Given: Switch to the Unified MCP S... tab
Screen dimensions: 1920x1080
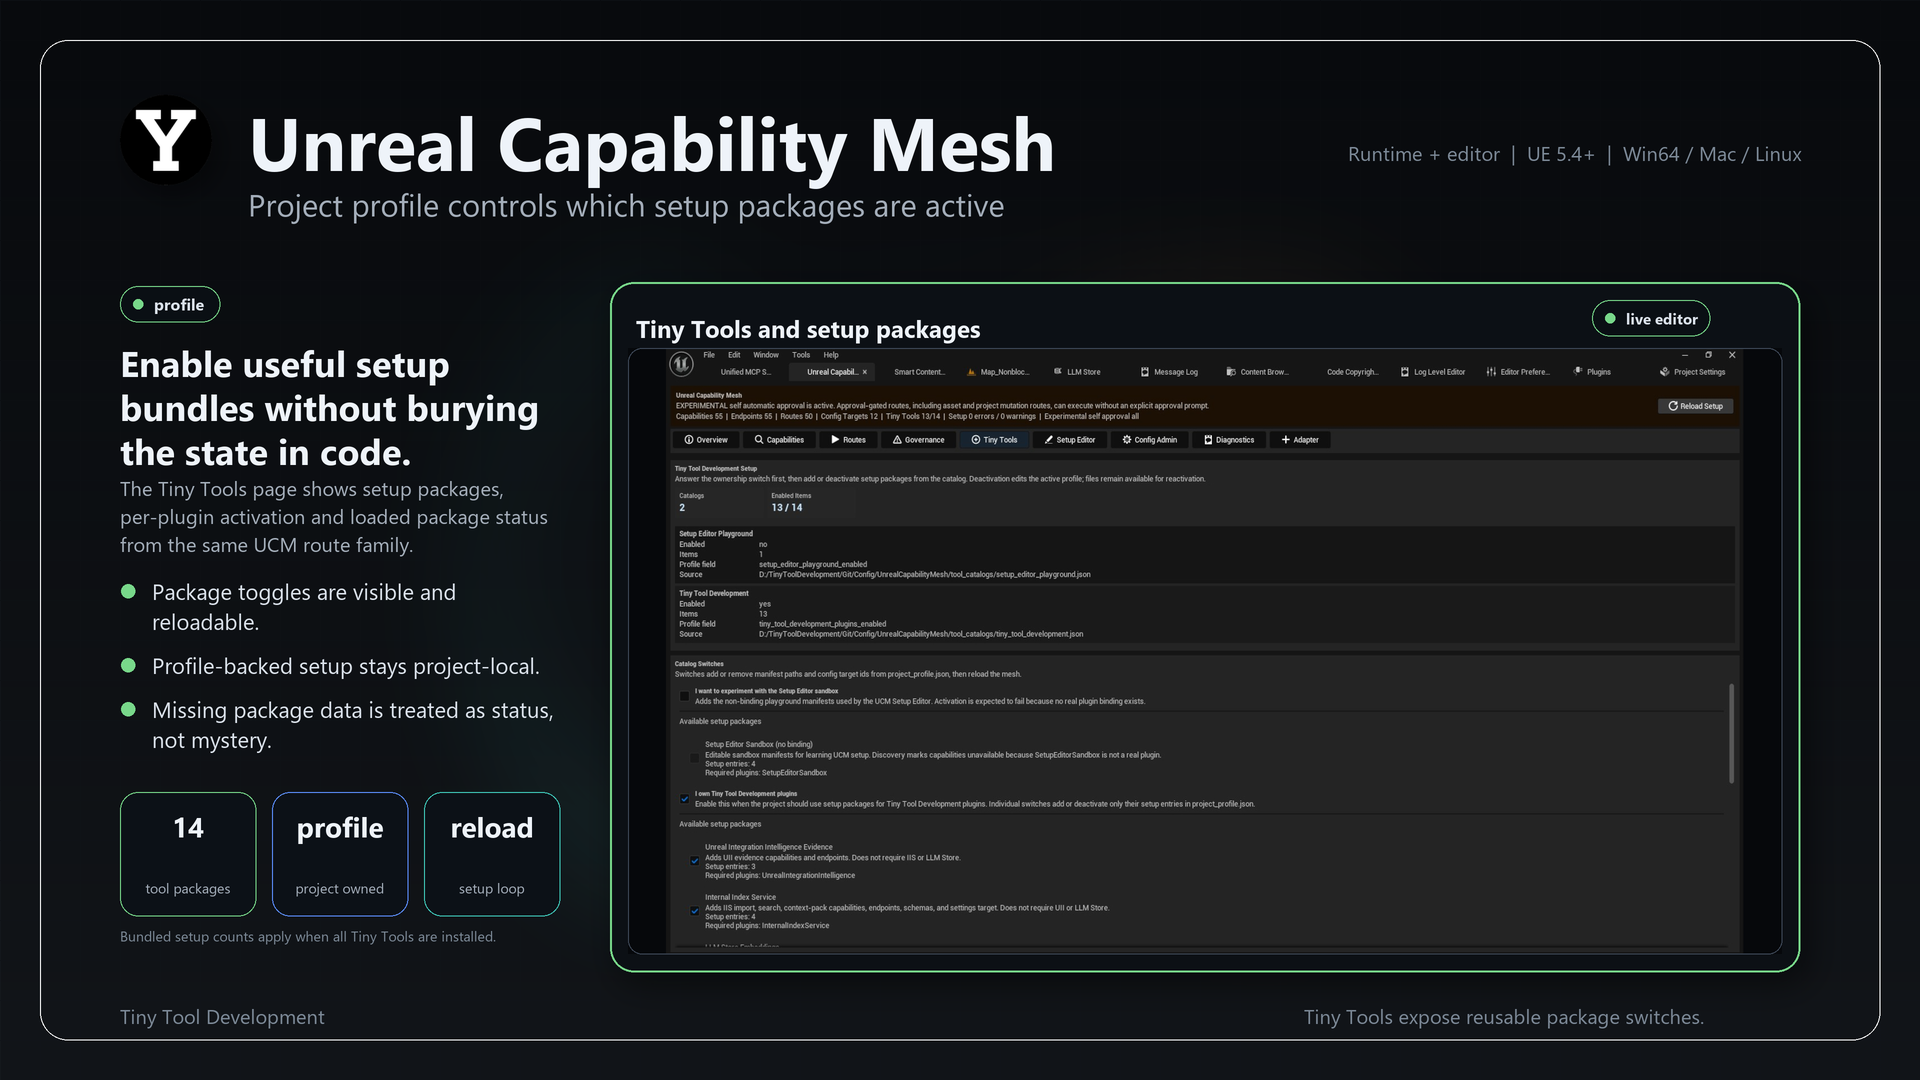Looking at the screenshot, I should pyautogui.click(x=745, y=372).
